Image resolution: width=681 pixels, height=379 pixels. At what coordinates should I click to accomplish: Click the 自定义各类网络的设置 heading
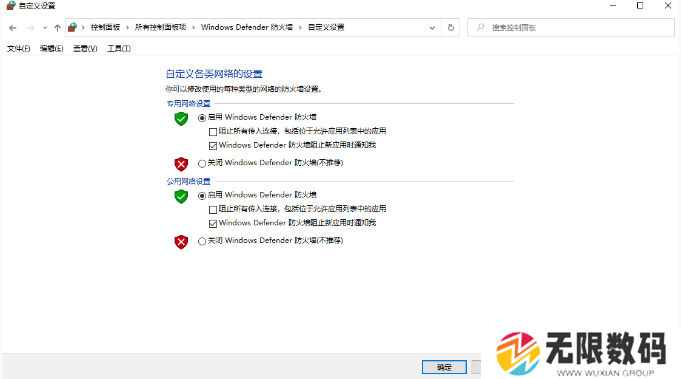[x=214, y=74]
